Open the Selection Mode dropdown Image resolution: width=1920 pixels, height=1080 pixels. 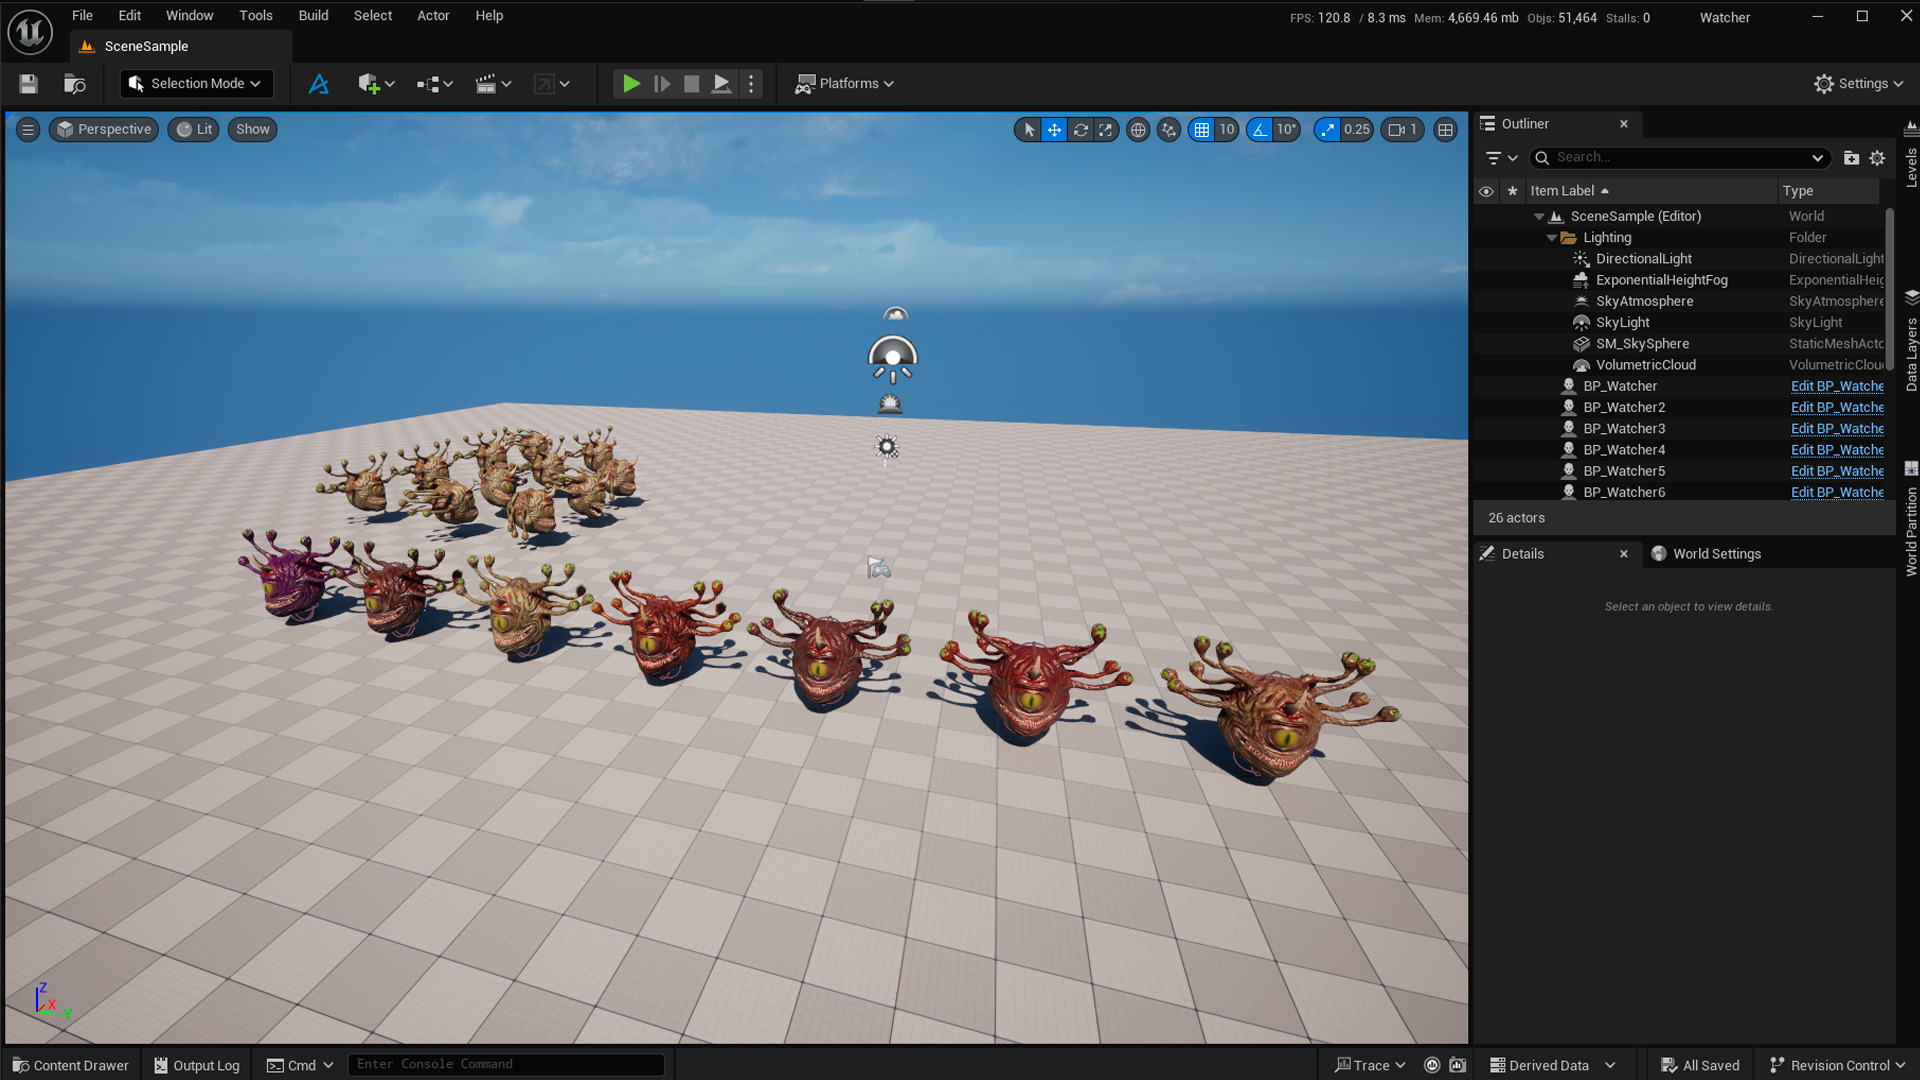[196, 84]
